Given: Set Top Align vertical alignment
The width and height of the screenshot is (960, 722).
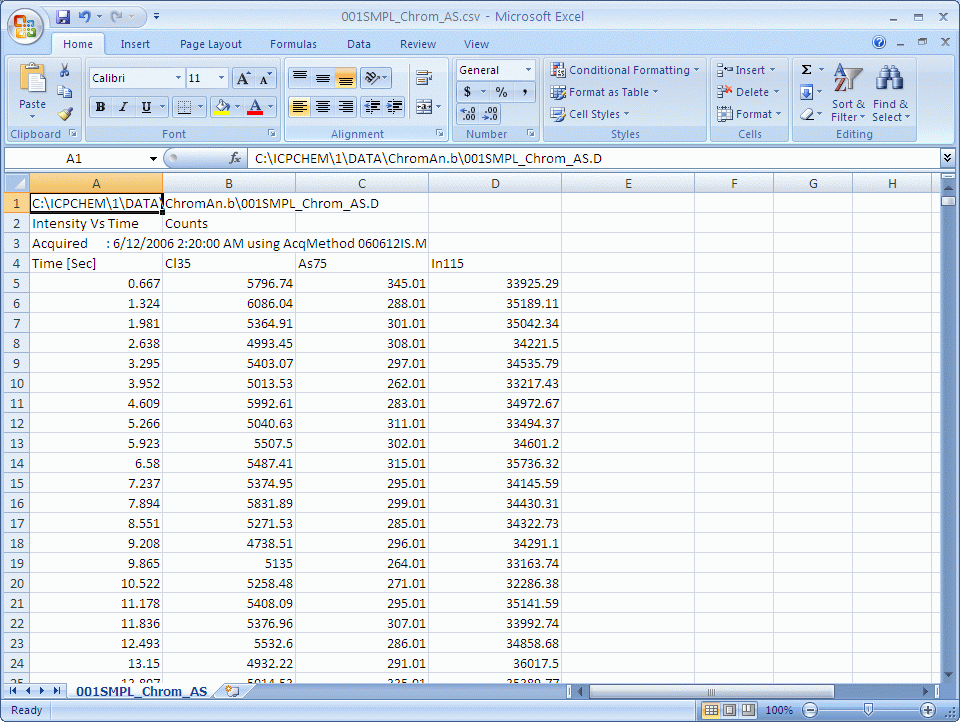Looking at the screenshot, I should pyautogui.click(x=299, y=78).
